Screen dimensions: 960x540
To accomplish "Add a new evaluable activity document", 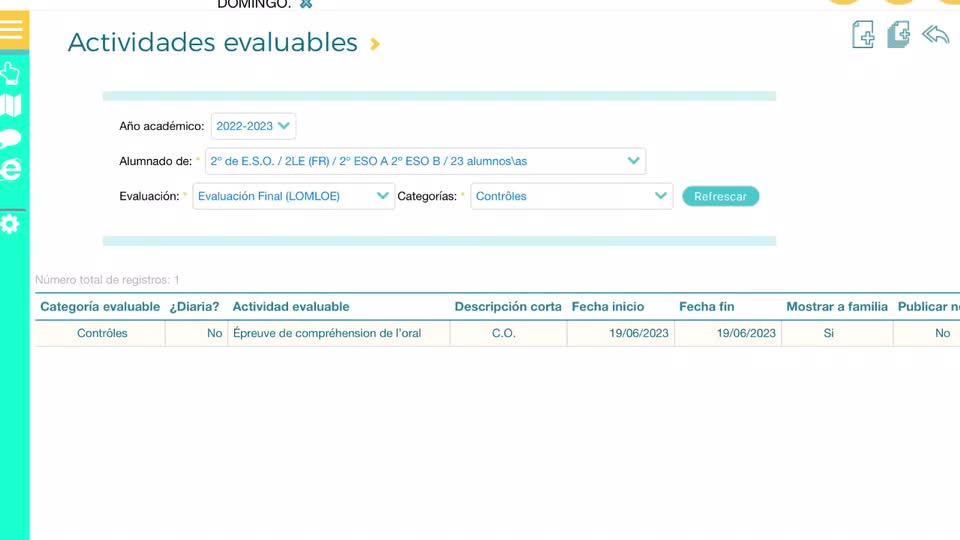I will 863,34.
